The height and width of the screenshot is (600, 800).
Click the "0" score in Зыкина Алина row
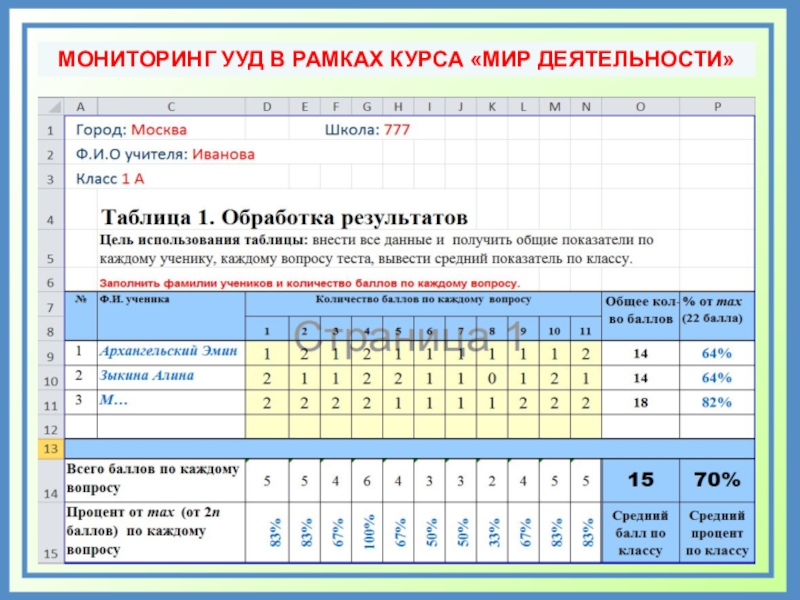coord(492,379)
